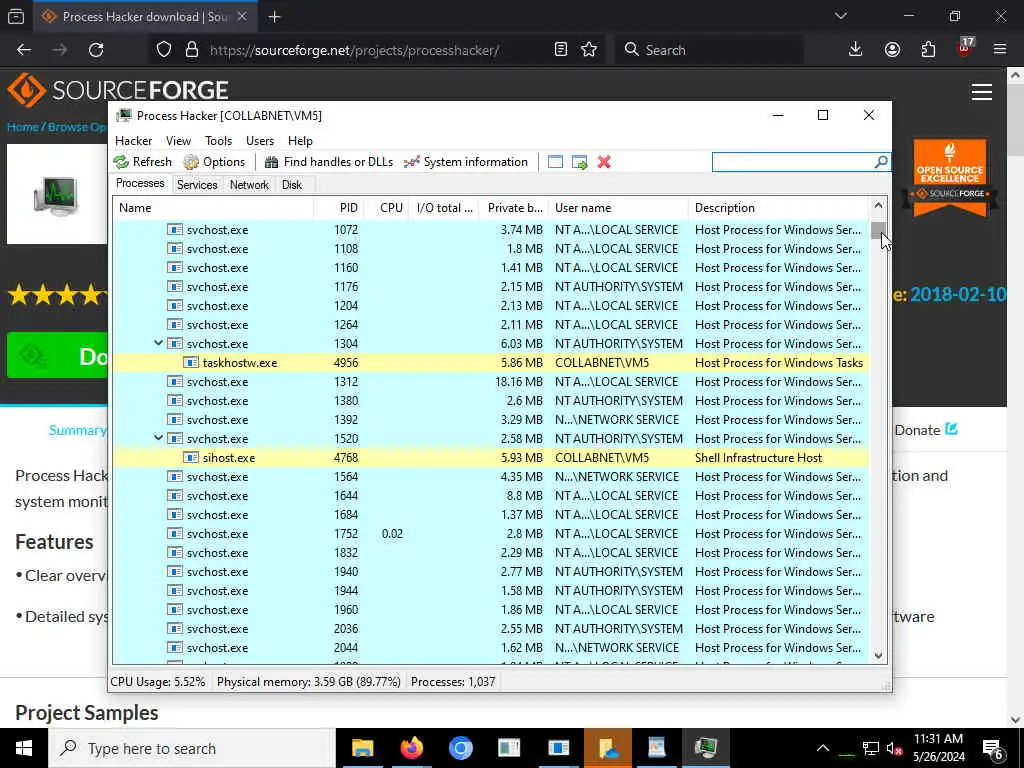Image resolution: width=1024 pixels, height=768 pixels.
Task: Open File Explorer from taskbar
Action: click(x=362, y=748)
